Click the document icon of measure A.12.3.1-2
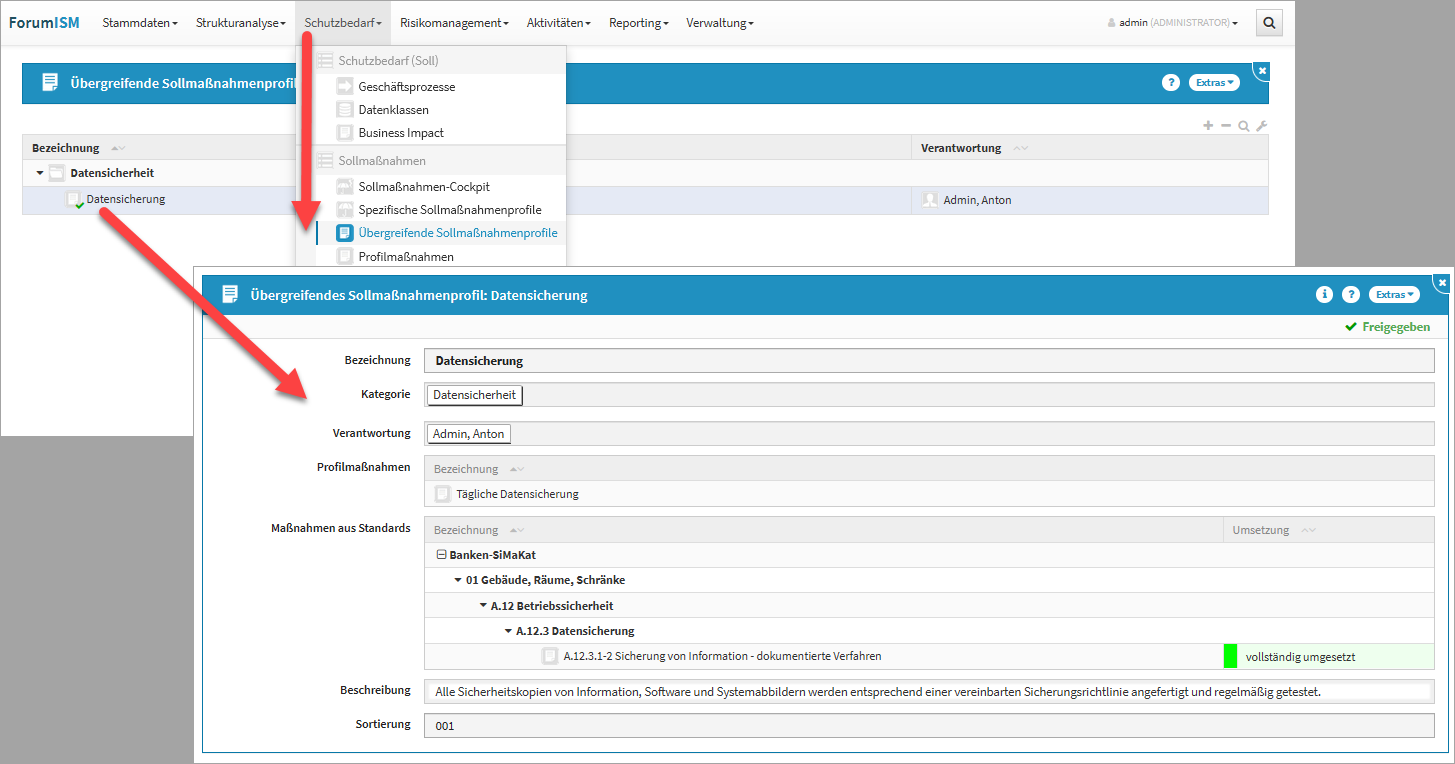 549,656
